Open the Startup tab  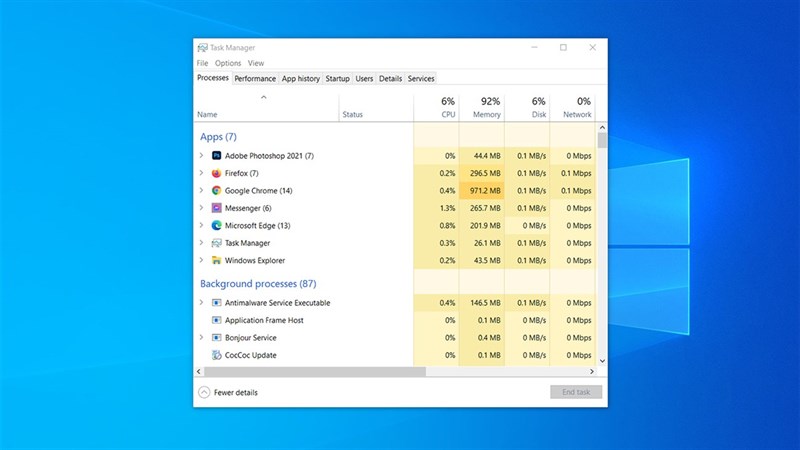pos(337,79)
